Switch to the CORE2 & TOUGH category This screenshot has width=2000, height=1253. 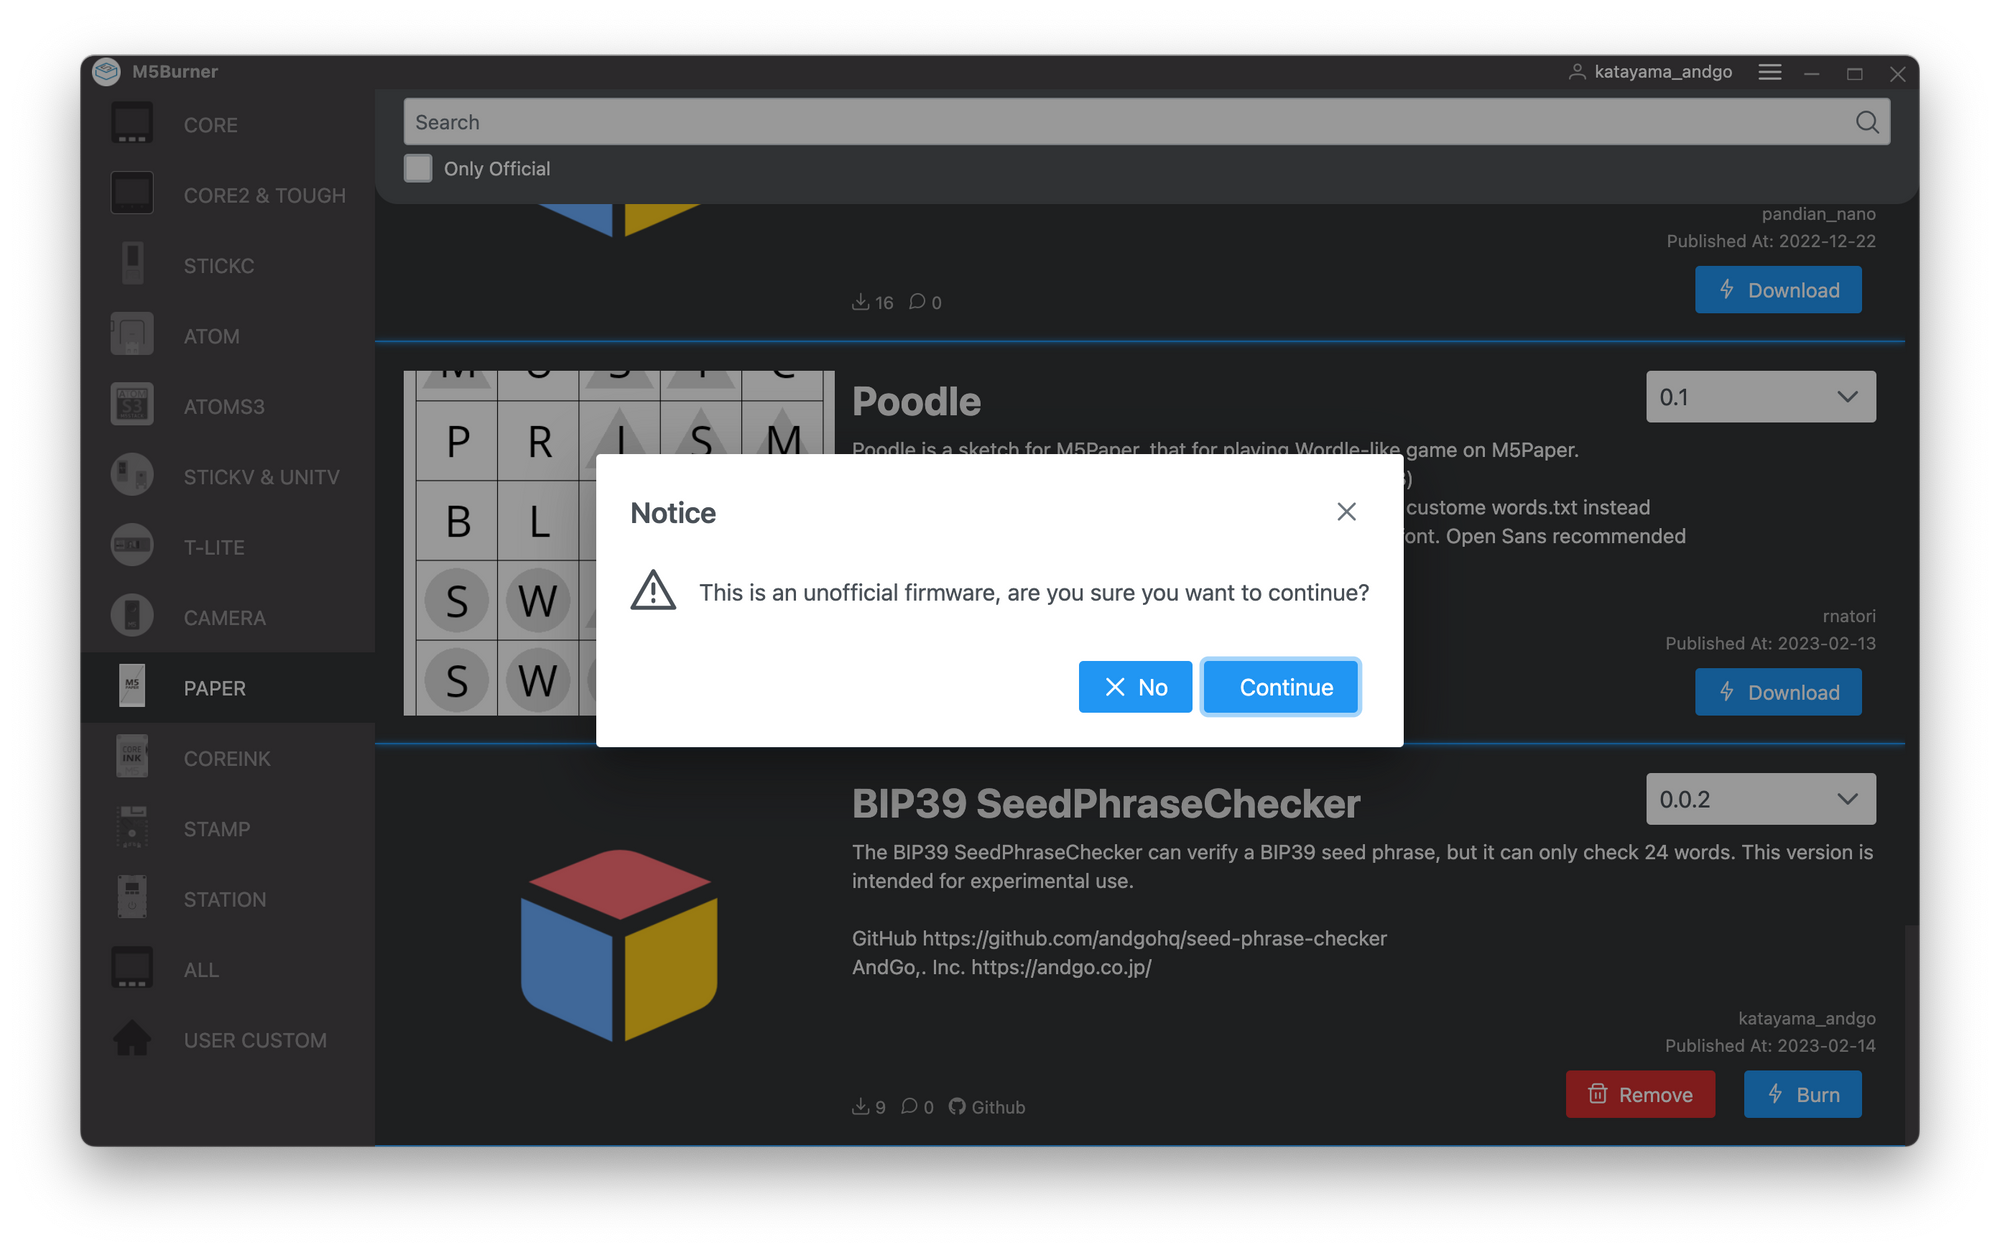tap(264, 195)
